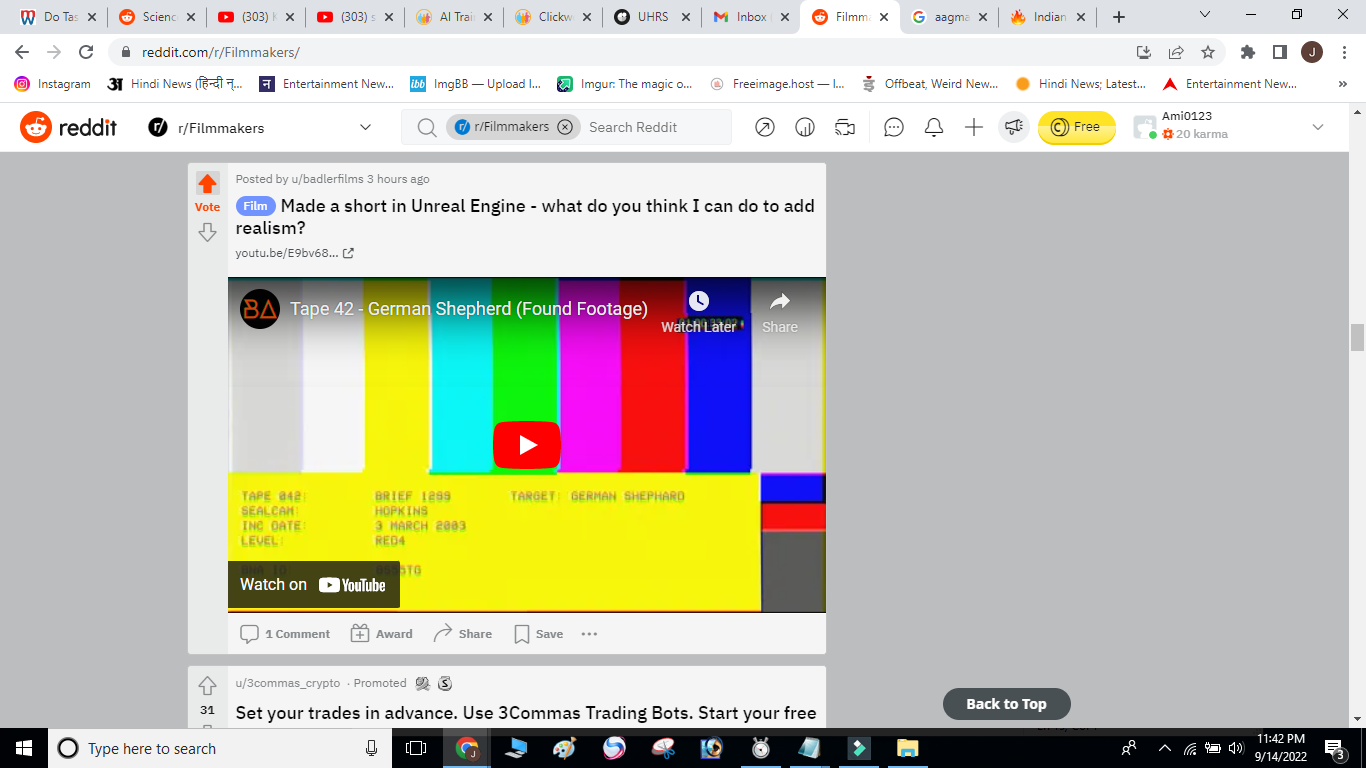Open 1 Comment on the post
This screenshot has width=1366, height=768.
pyautogui.click(x=285, y=634)
